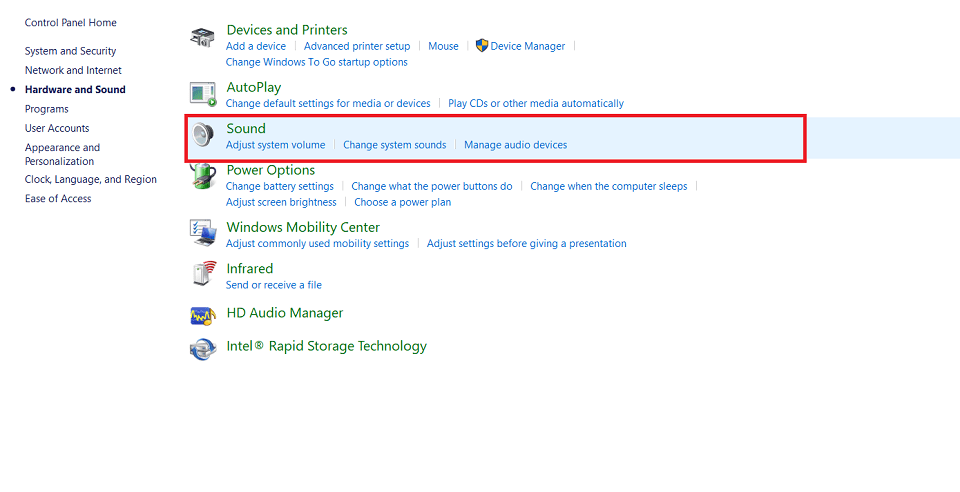This screenshot has width=960, height=492.
Task: Click Add a device link
Action: [x=256, y=46]
